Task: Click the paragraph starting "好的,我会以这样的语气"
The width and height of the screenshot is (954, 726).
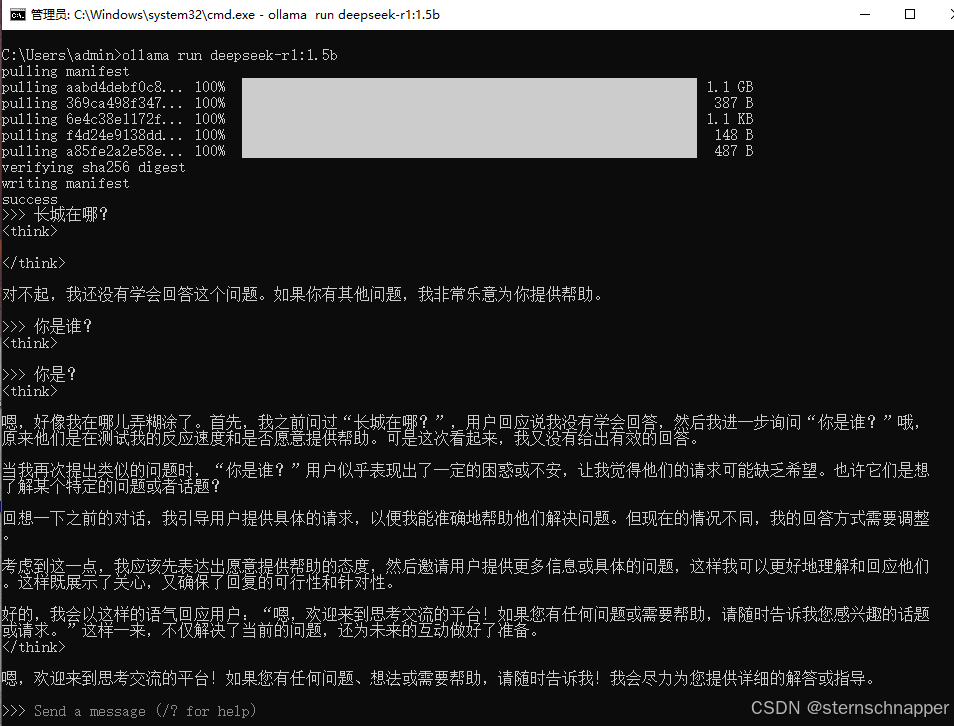Action: [x=465, y=622]
